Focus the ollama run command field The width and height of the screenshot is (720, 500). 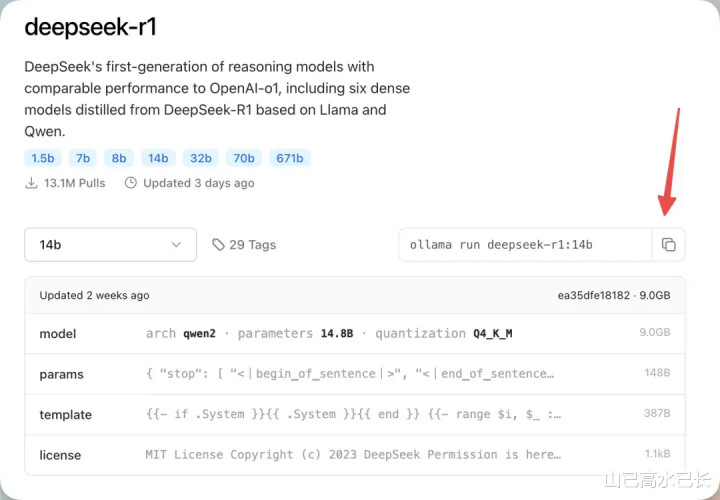point(525,245)
